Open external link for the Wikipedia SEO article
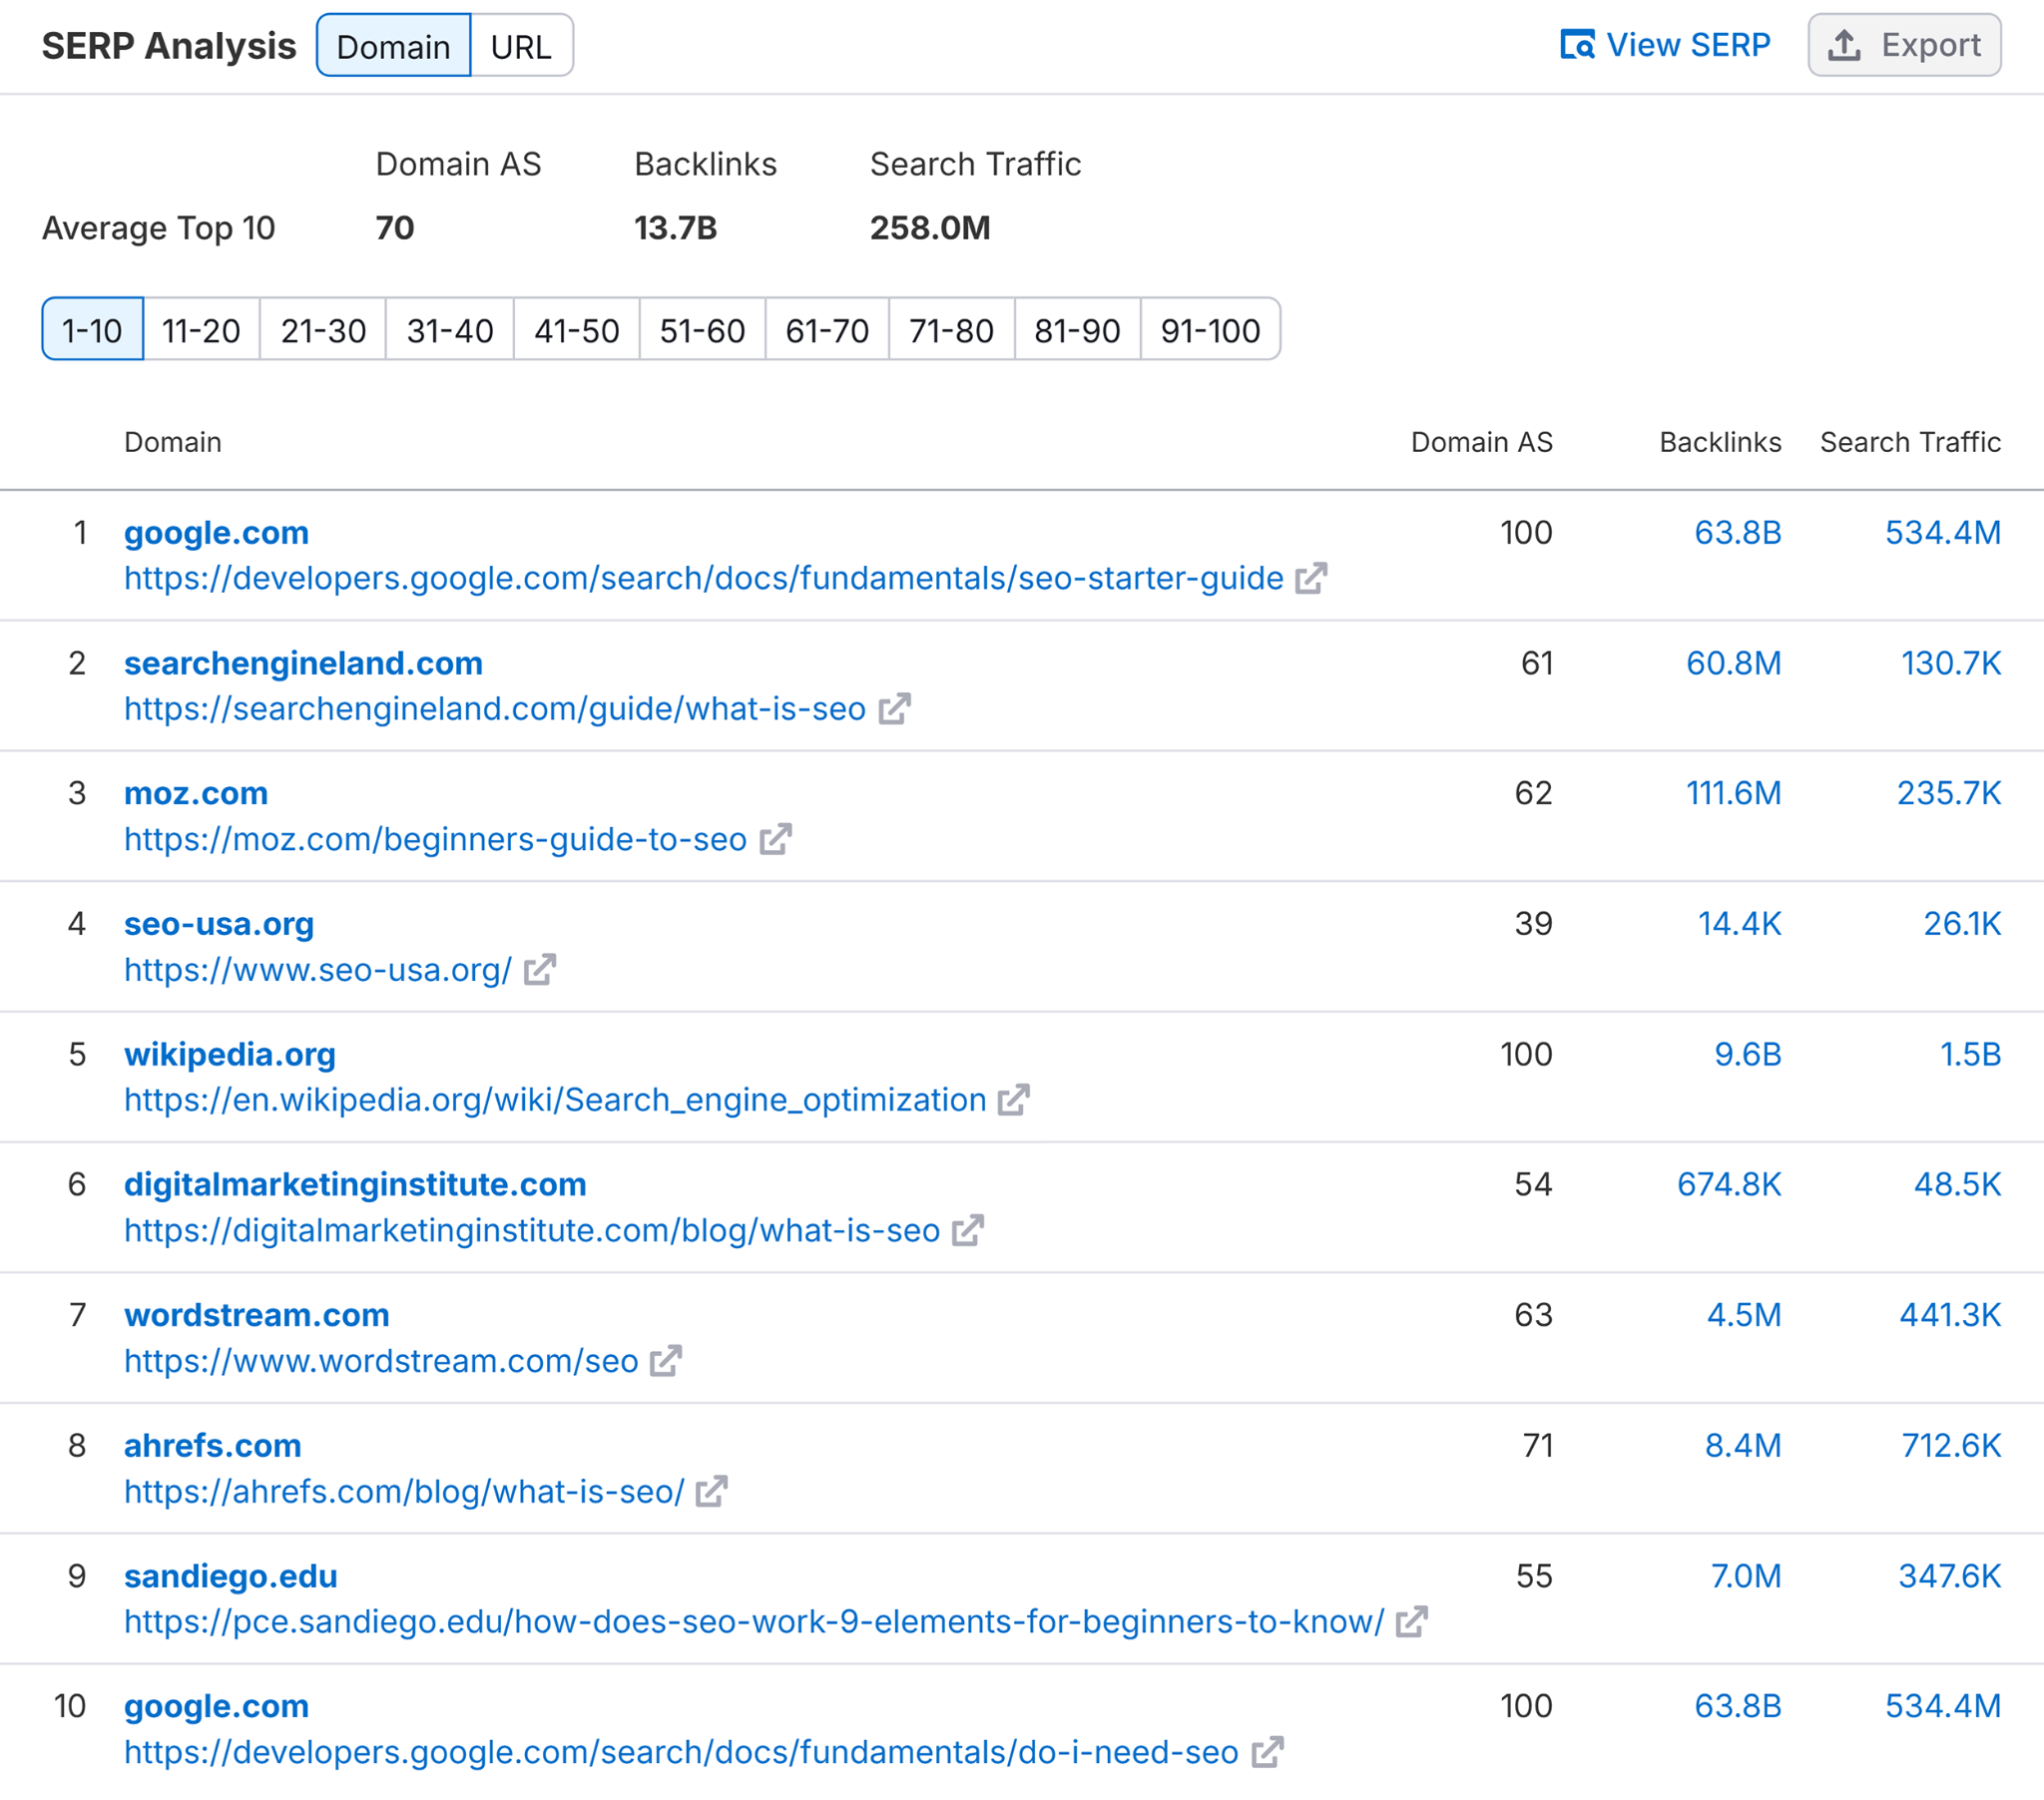 [x=1013, y=1100]
